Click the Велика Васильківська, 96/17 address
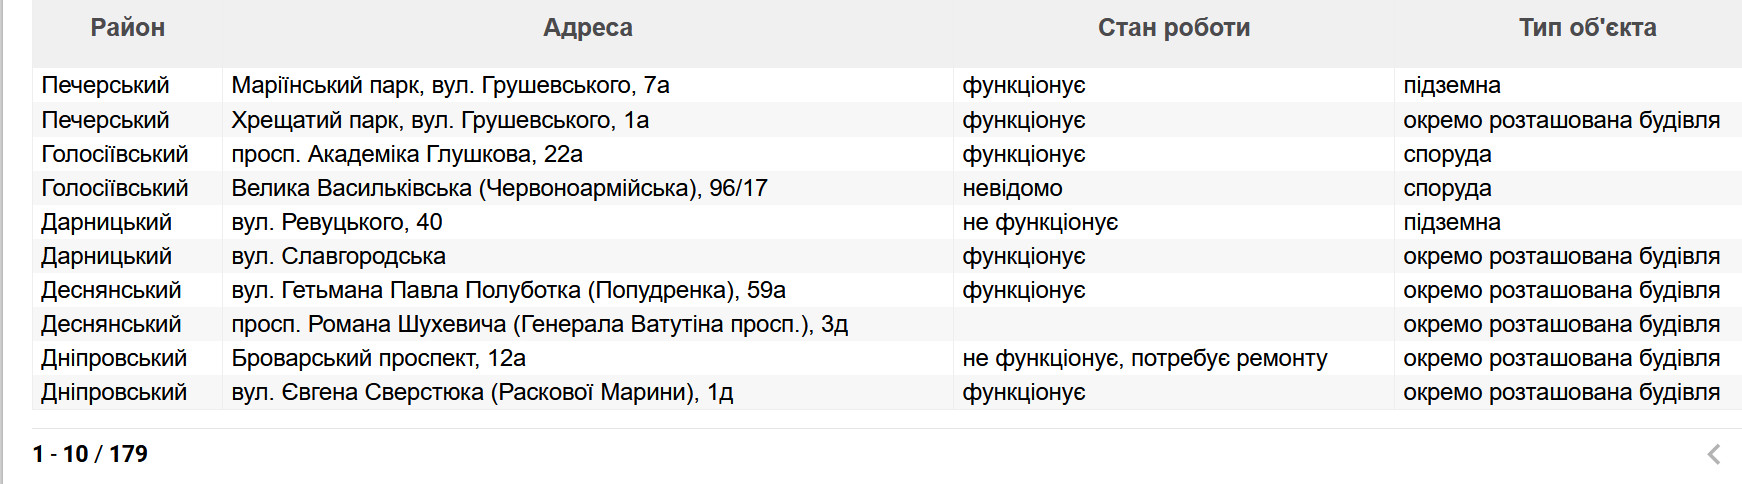Viewport: 1742px width, 484px height. [x=499, y=188]
